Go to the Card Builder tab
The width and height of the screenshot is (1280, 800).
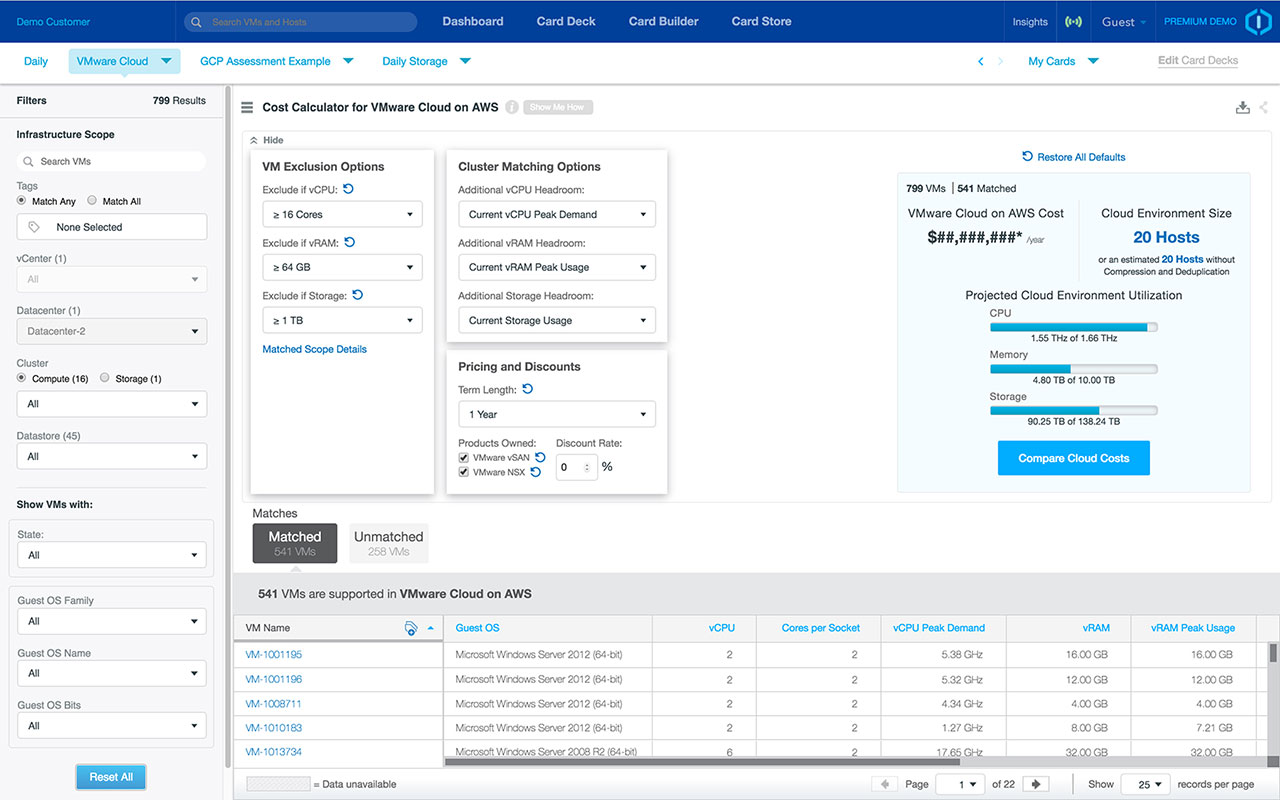tap(664, 21)
